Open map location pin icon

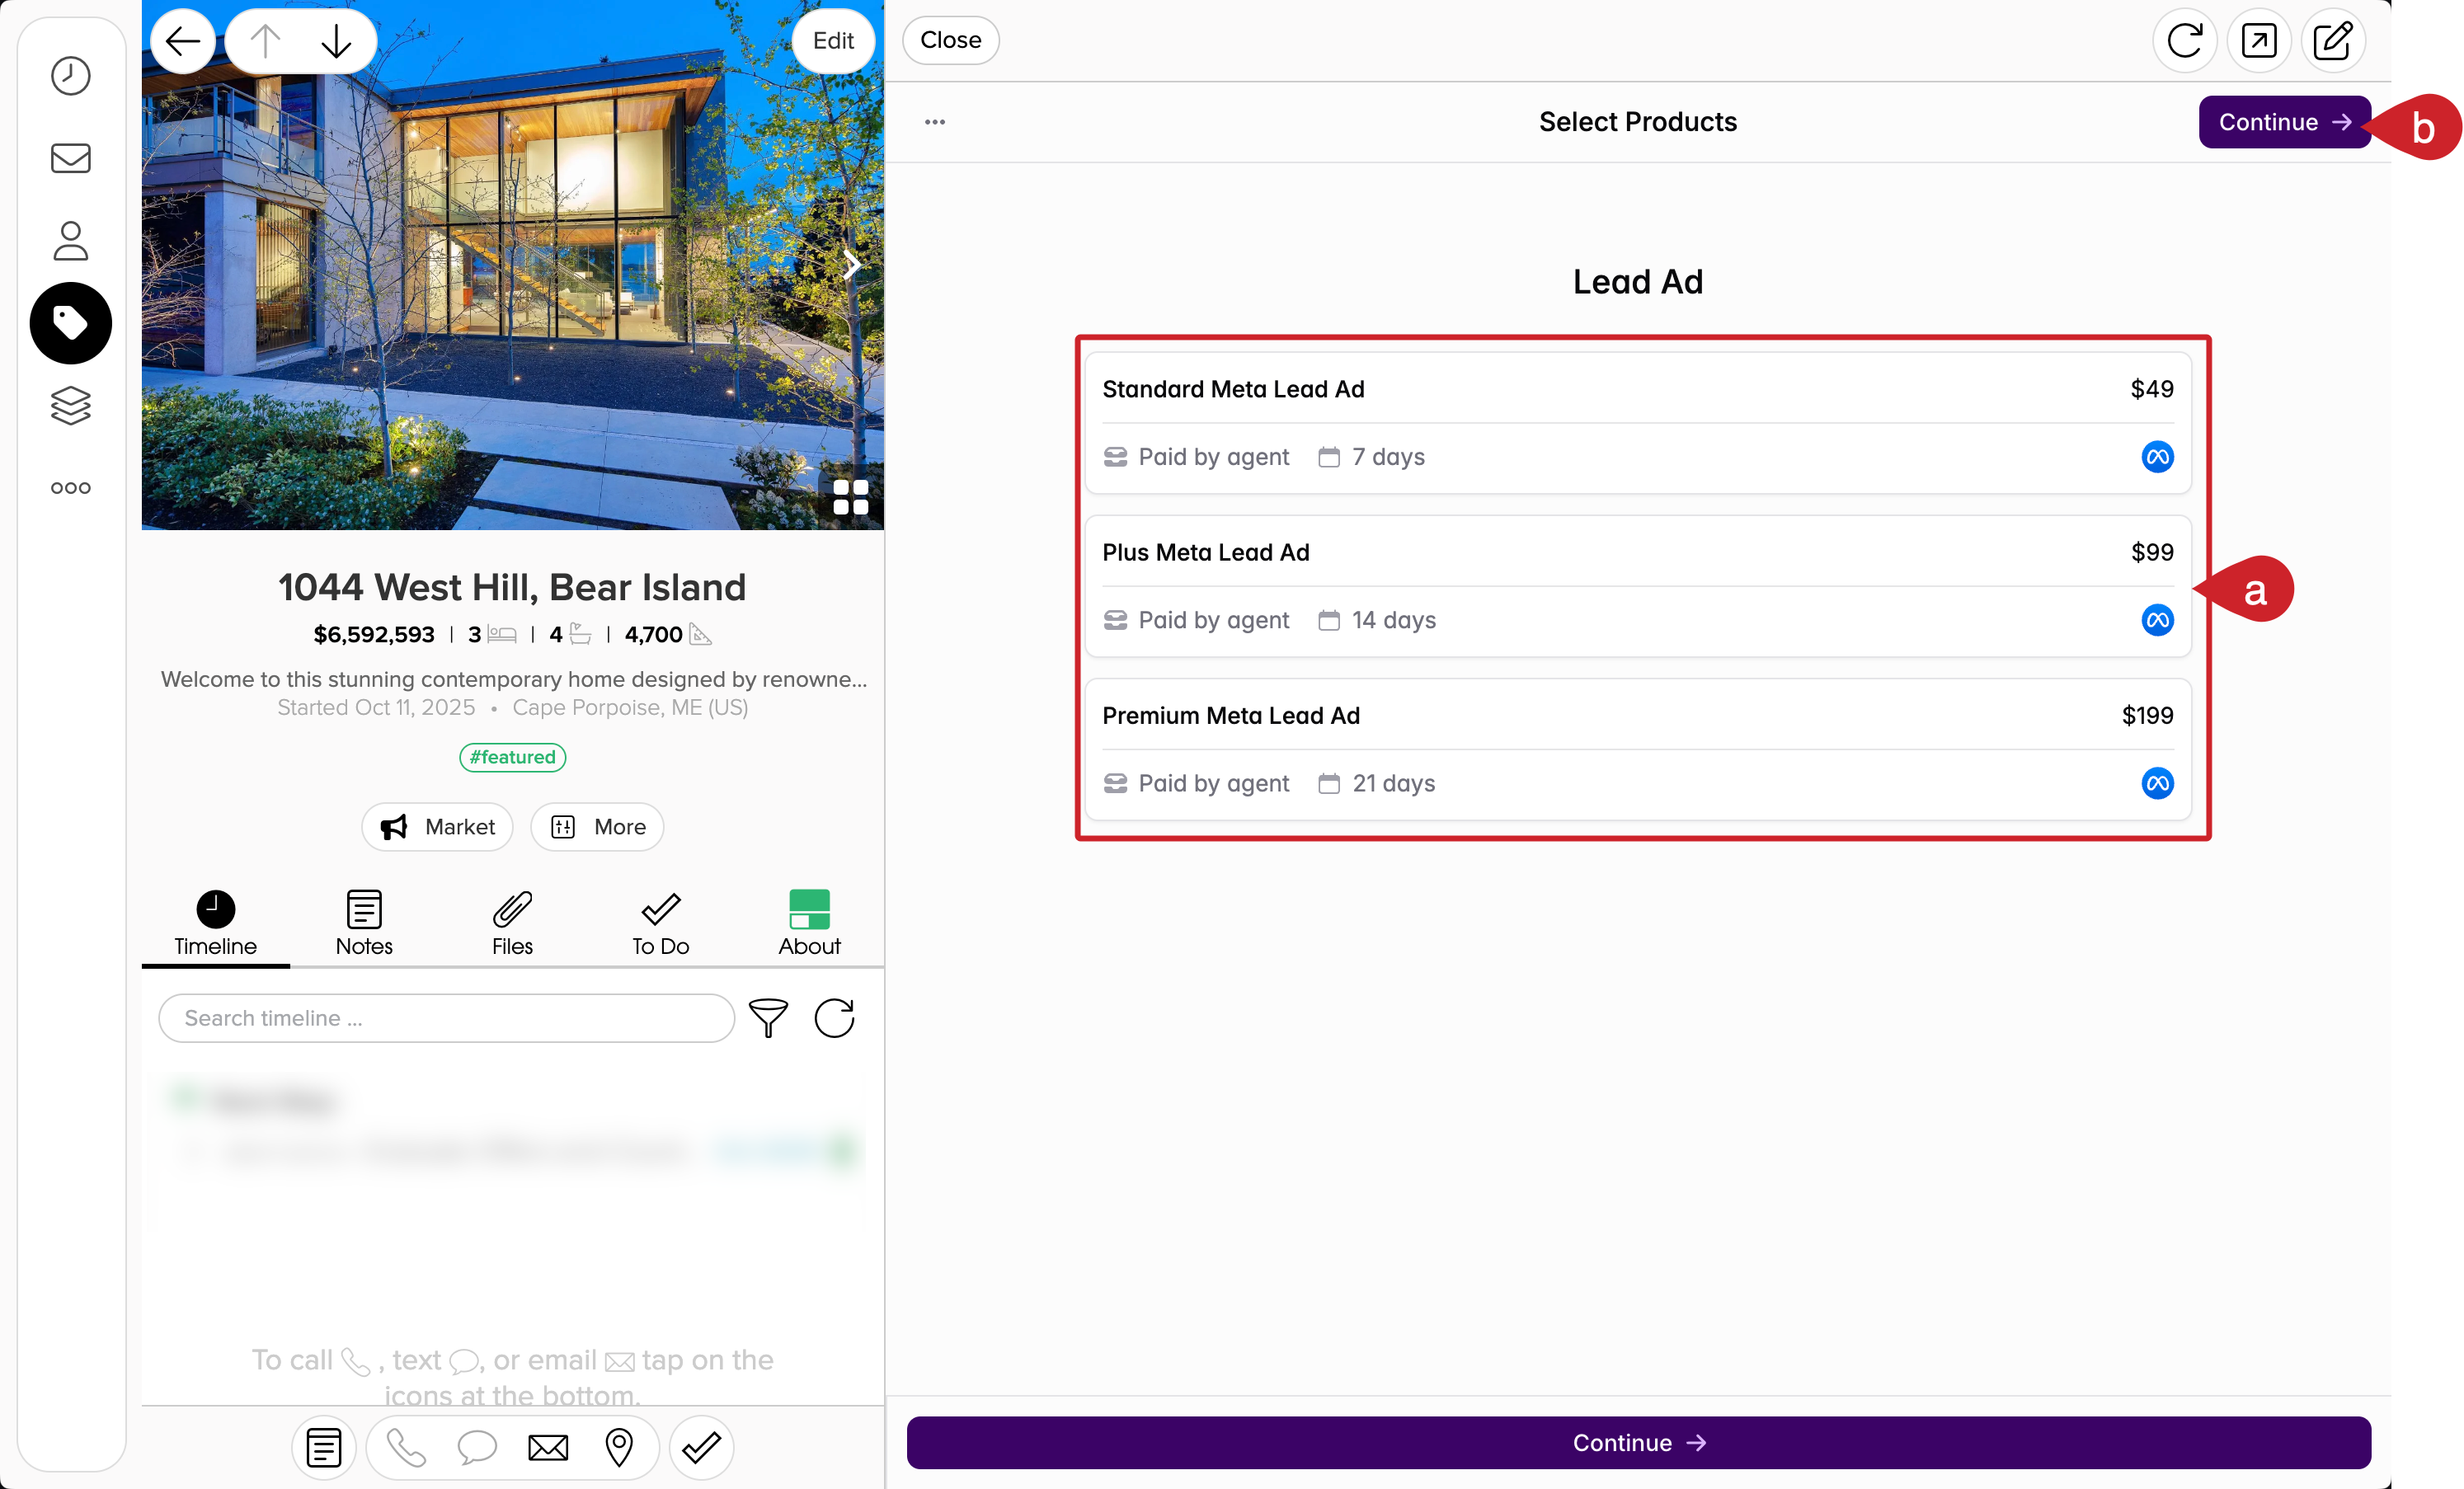point(620,1447)
